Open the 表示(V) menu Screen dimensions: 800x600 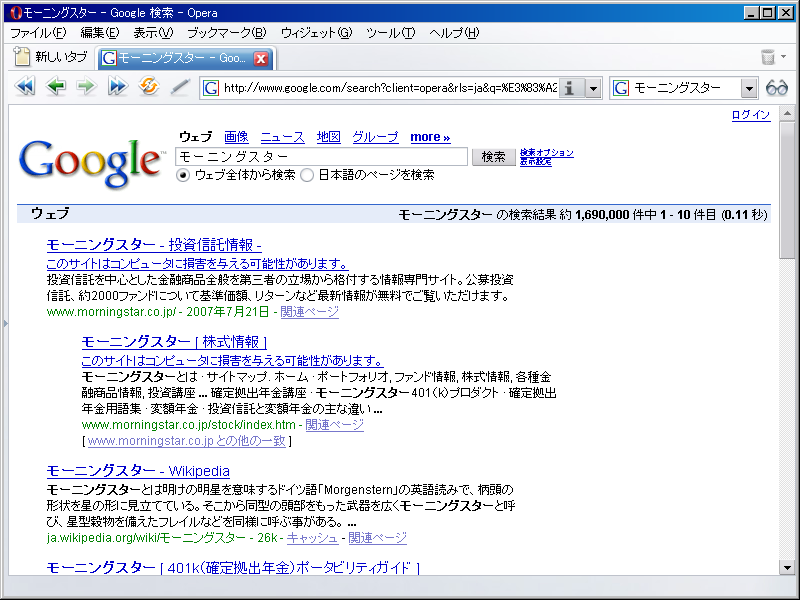click(153, 33)
